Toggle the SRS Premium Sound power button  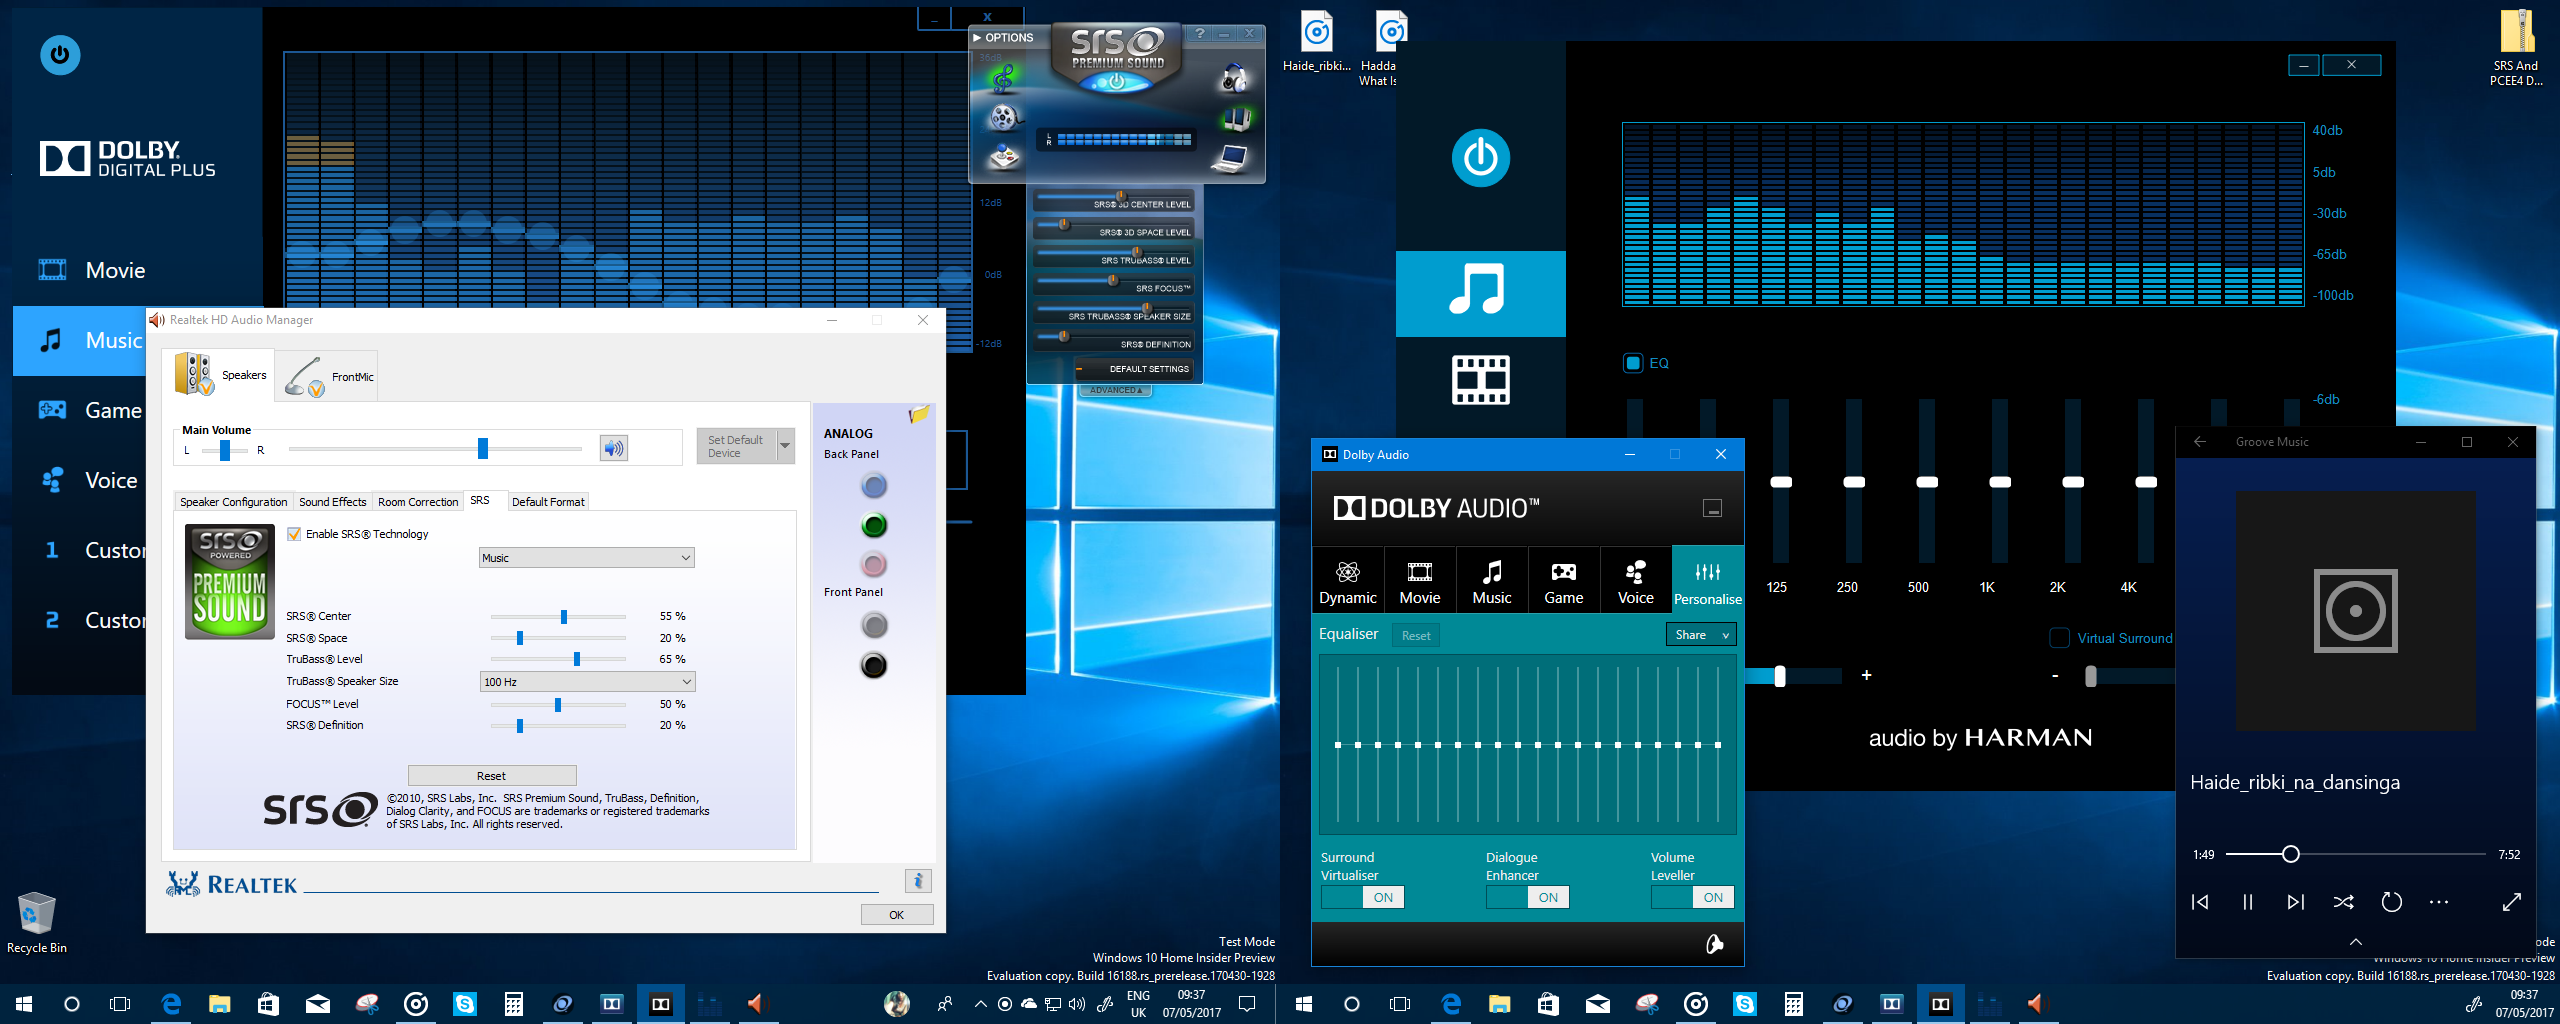pos(1116,82)
